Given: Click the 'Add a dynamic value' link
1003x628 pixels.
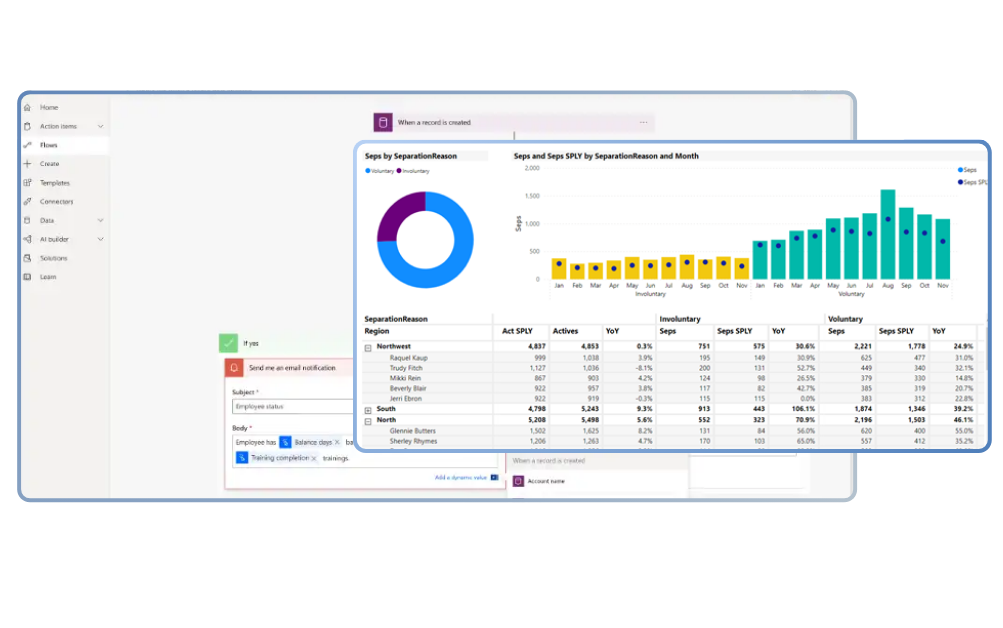Looking at the screenshot, I should 460,478.
